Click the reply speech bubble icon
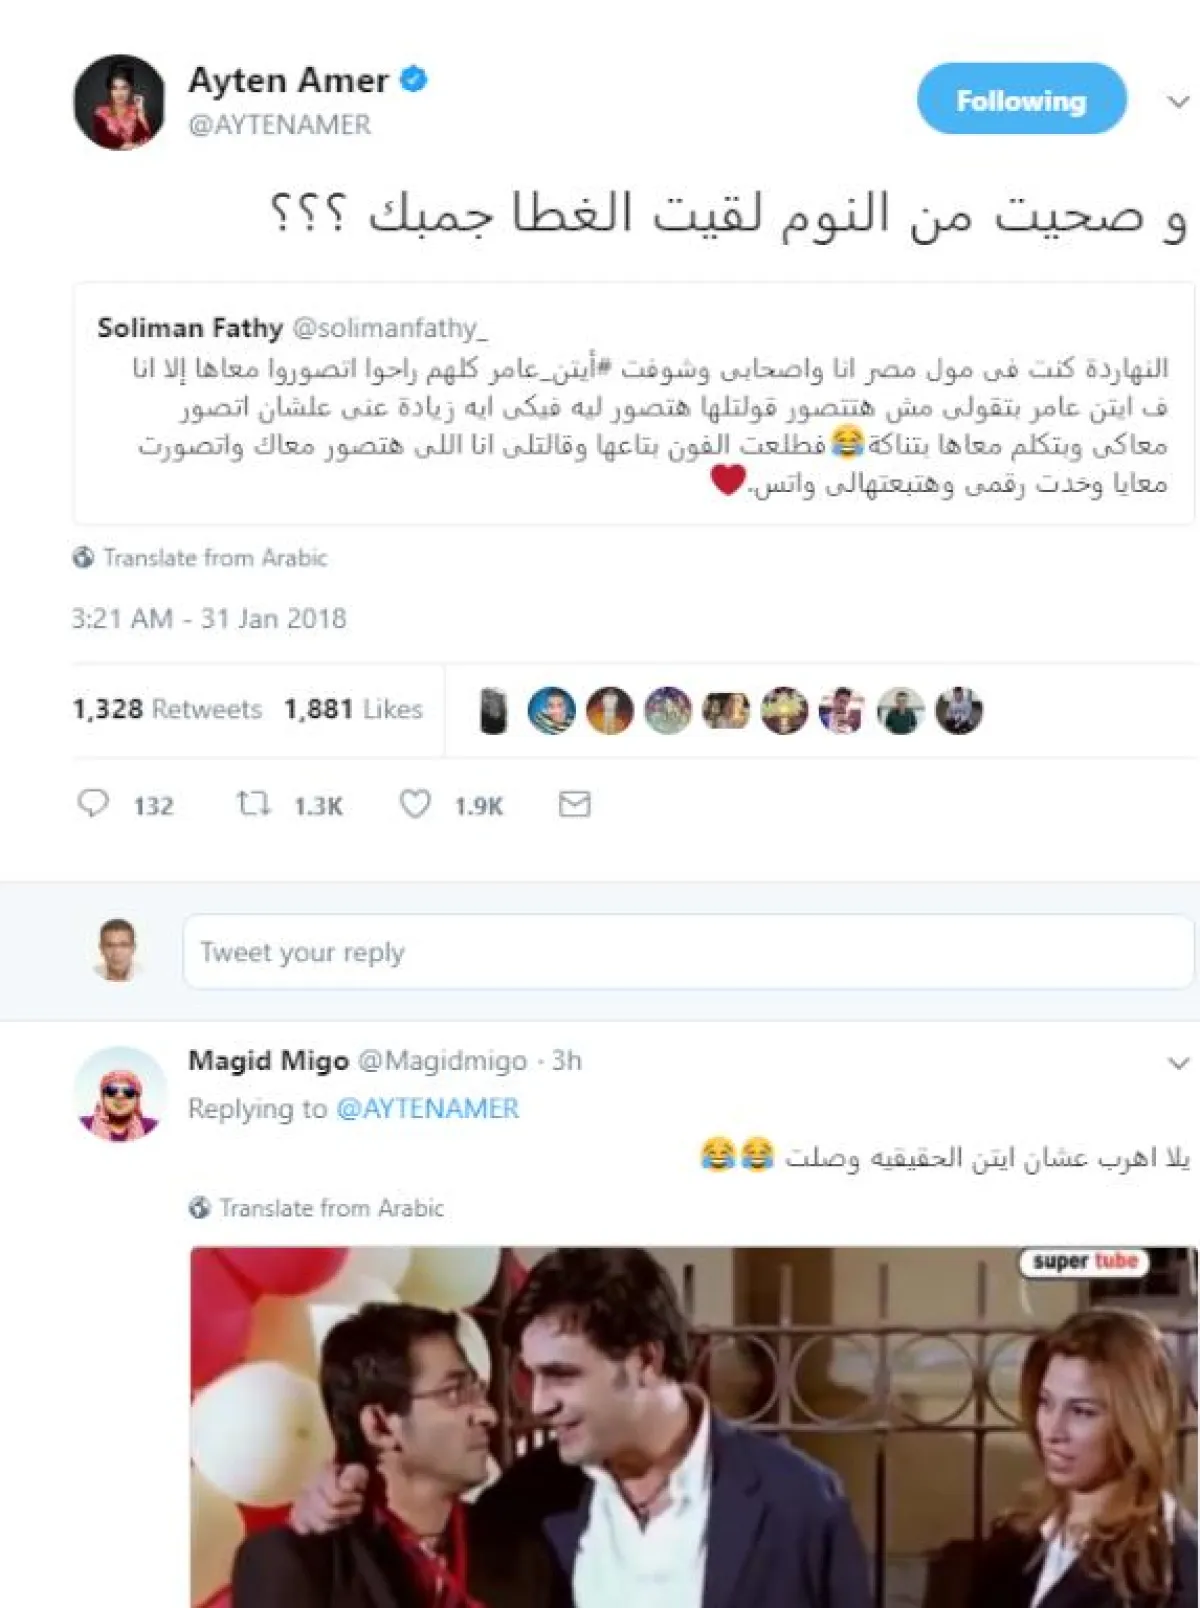 (x=93, y=804)
